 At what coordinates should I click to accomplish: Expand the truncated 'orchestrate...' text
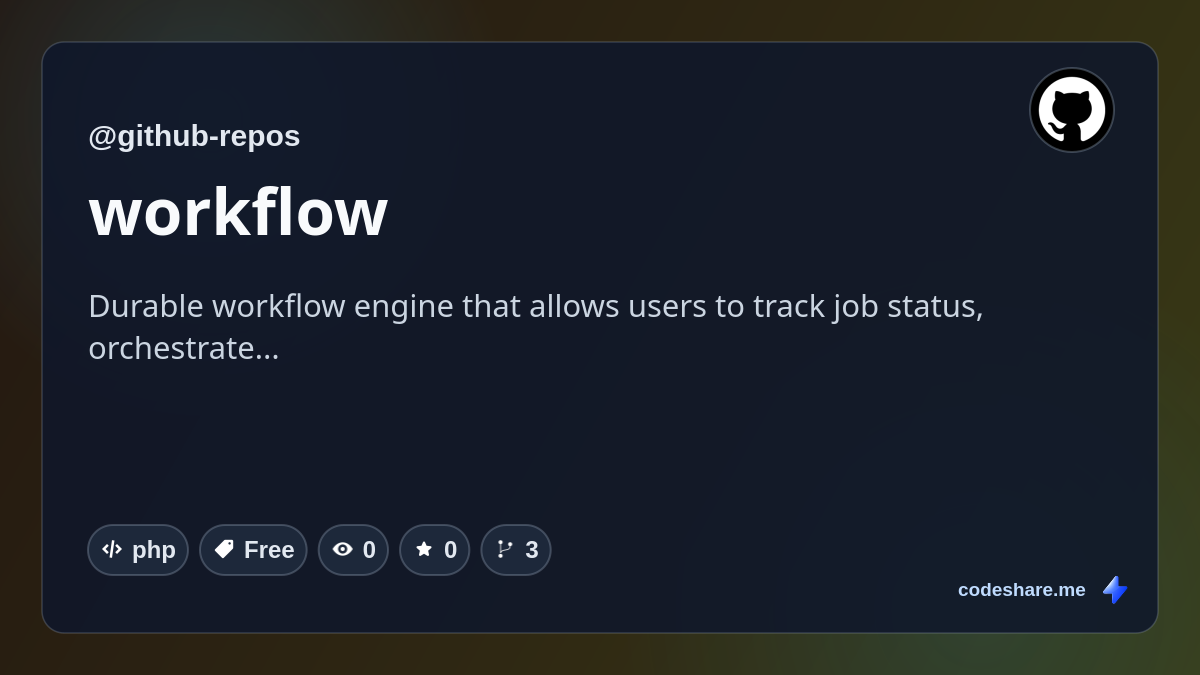tap(184, 348)
